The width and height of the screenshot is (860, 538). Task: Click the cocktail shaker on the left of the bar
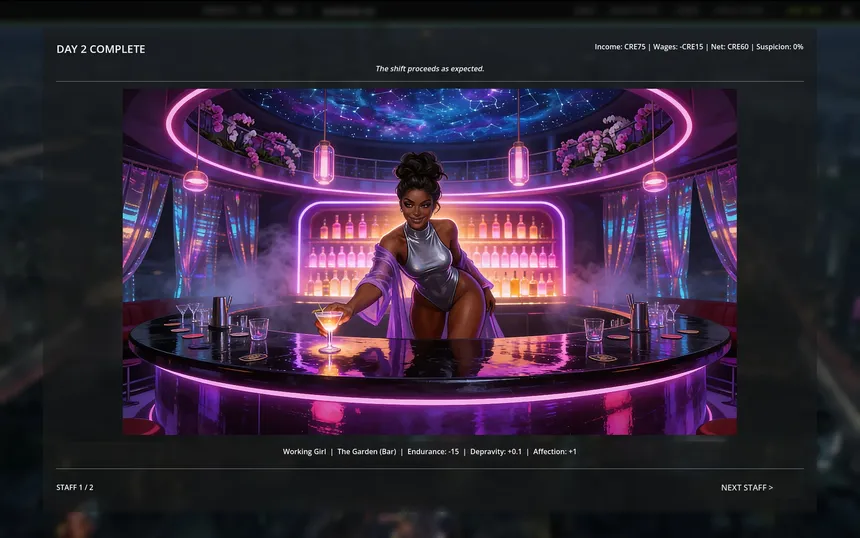click(x=219, y=311)
